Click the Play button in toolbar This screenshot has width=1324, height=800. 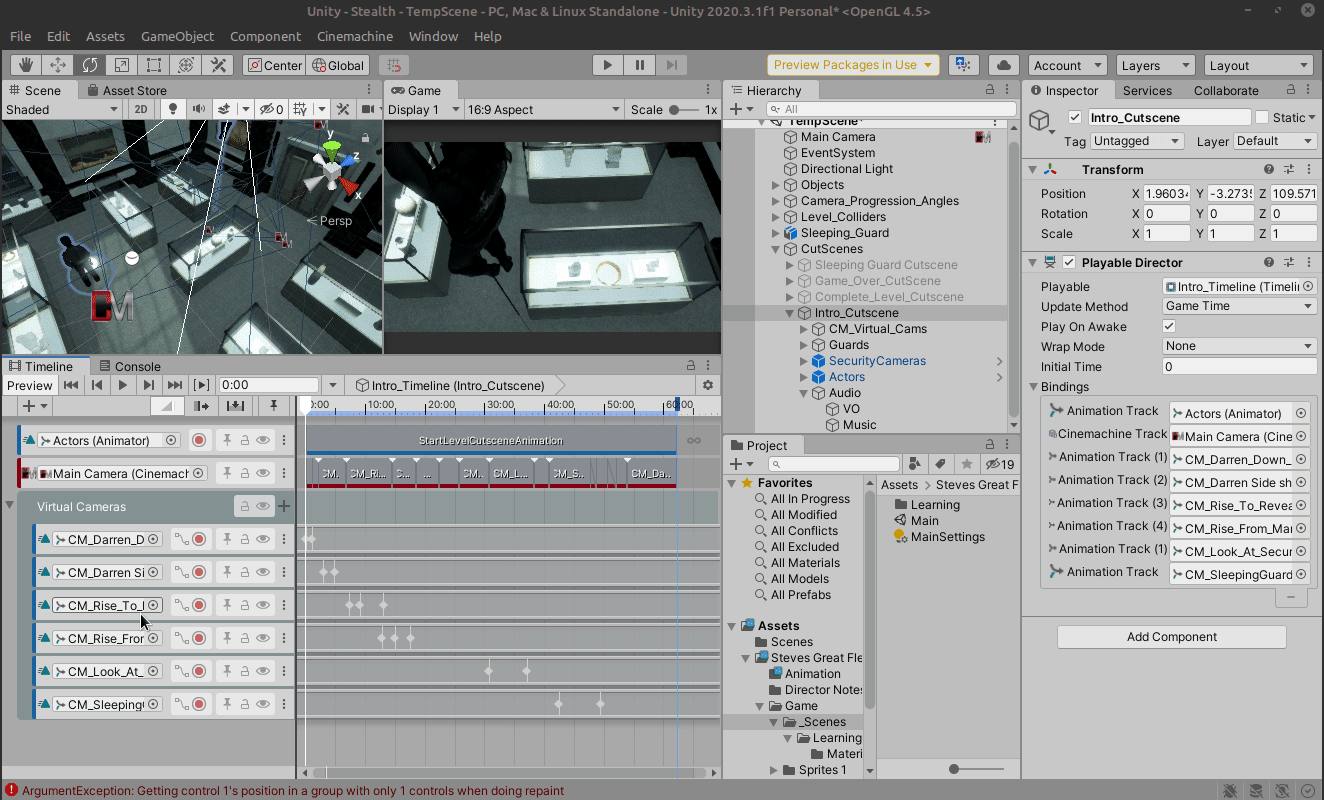click(x=607, y=65)
